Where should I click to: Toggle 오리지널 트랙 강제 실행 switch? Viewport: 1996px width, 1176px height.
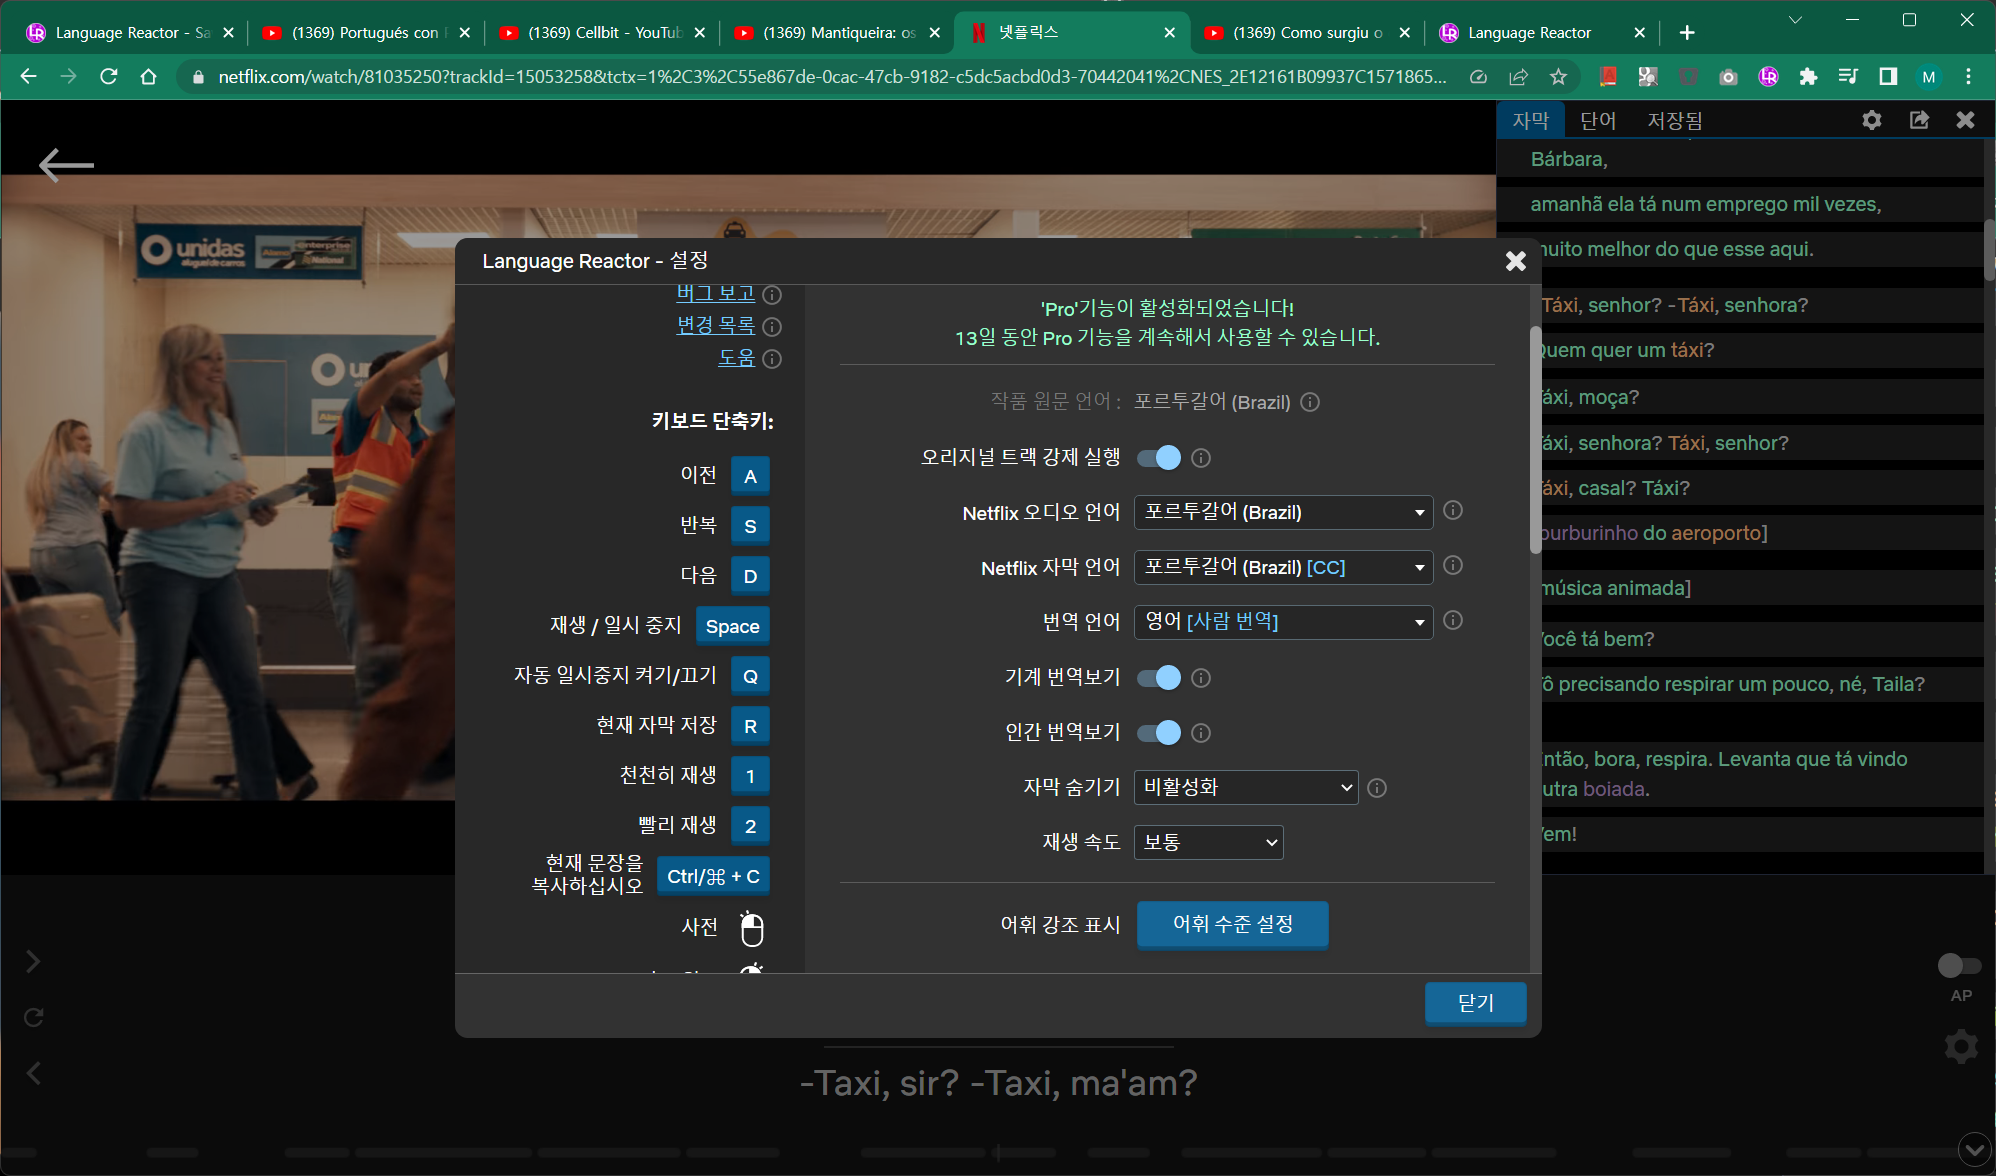[1159, 458]
